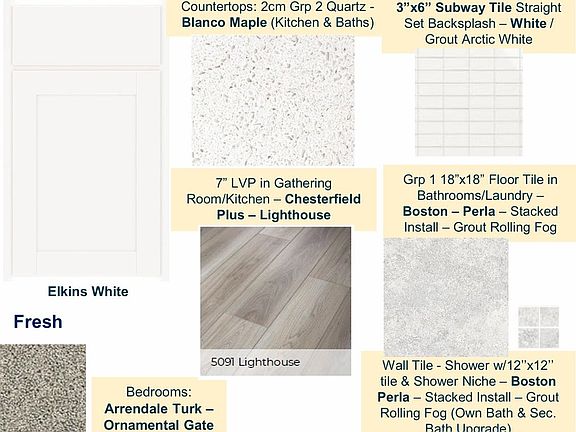Click the Wall Tile Shower description box

click(468, 392)
